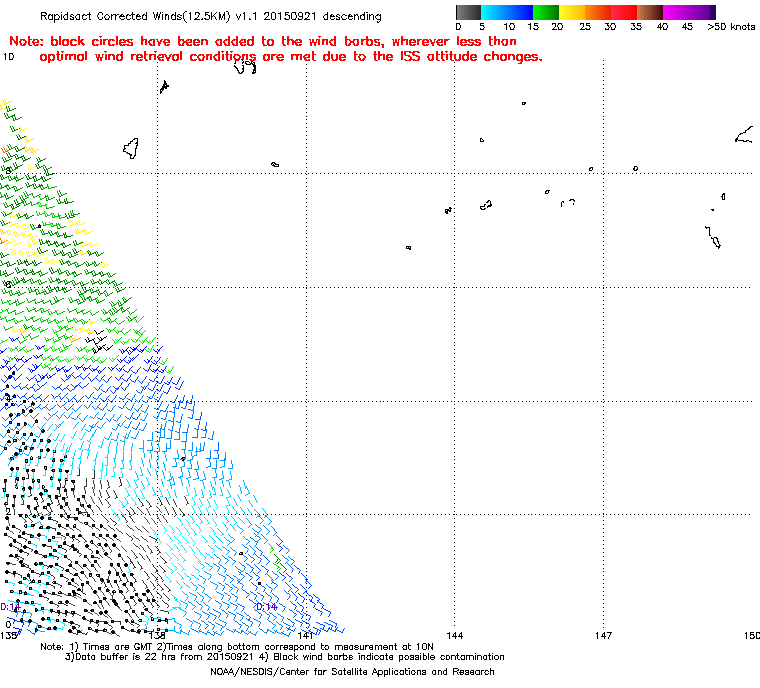Click the '35' legend scale label
The height and width of the screenshot is (688, 760).
pyautogui.click(x=636, y=27)
